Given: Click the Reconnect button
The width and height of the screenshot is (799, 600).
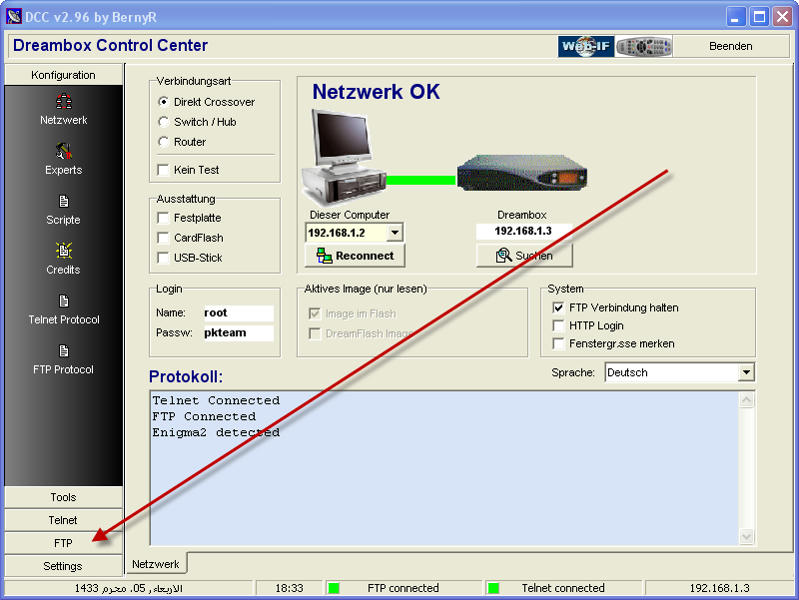Looking at the screenshot, I should click(x=355, y=255).
